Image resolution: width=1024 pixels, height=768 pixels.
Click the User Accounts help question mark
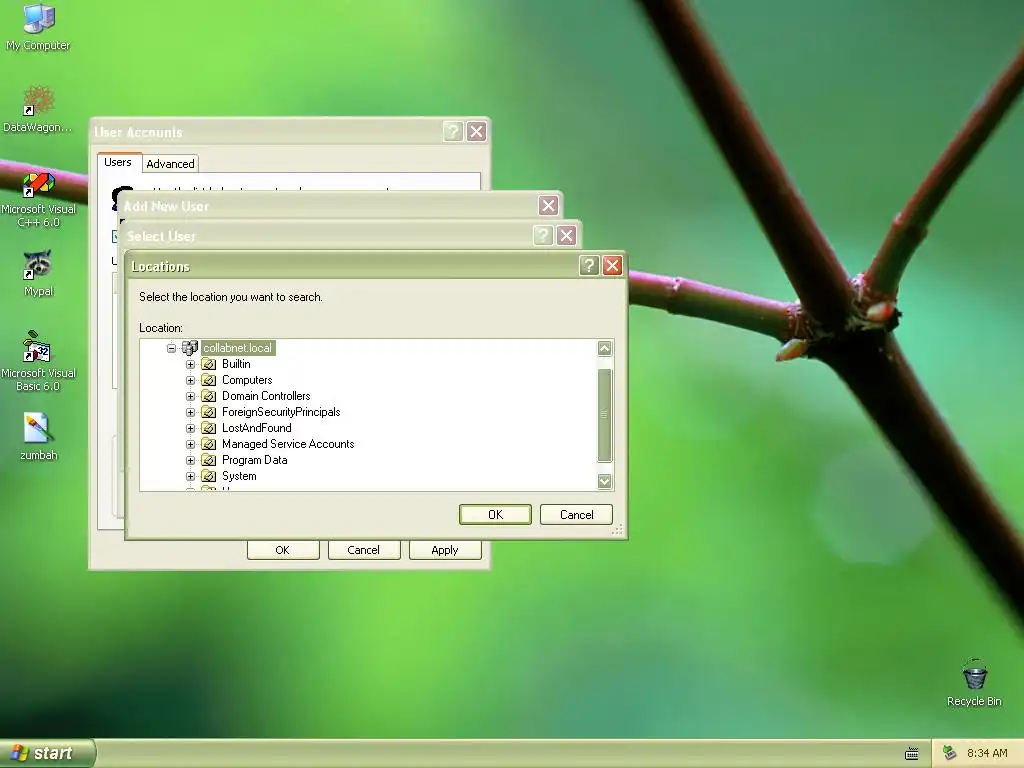click(x=453, y=132)
